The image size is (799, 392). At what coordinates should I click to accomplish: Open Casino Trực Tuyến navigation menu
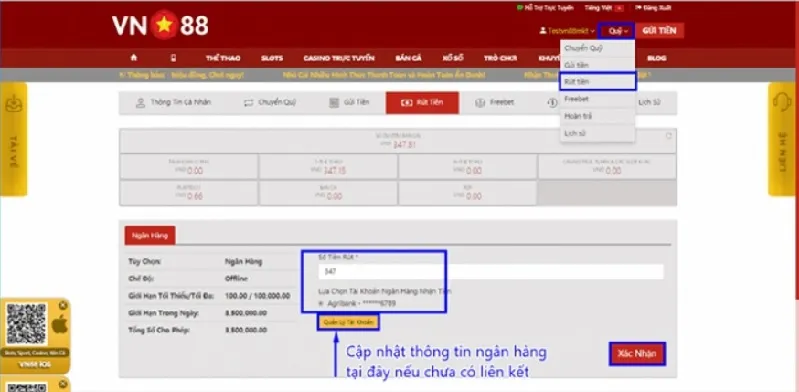coord(339,58)
